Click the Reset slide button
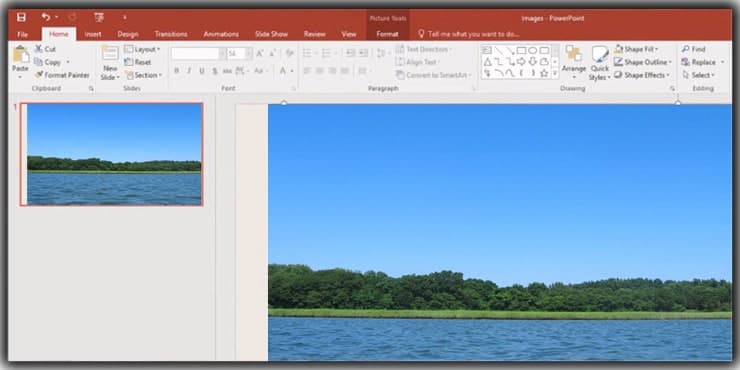 click(138, 62)
